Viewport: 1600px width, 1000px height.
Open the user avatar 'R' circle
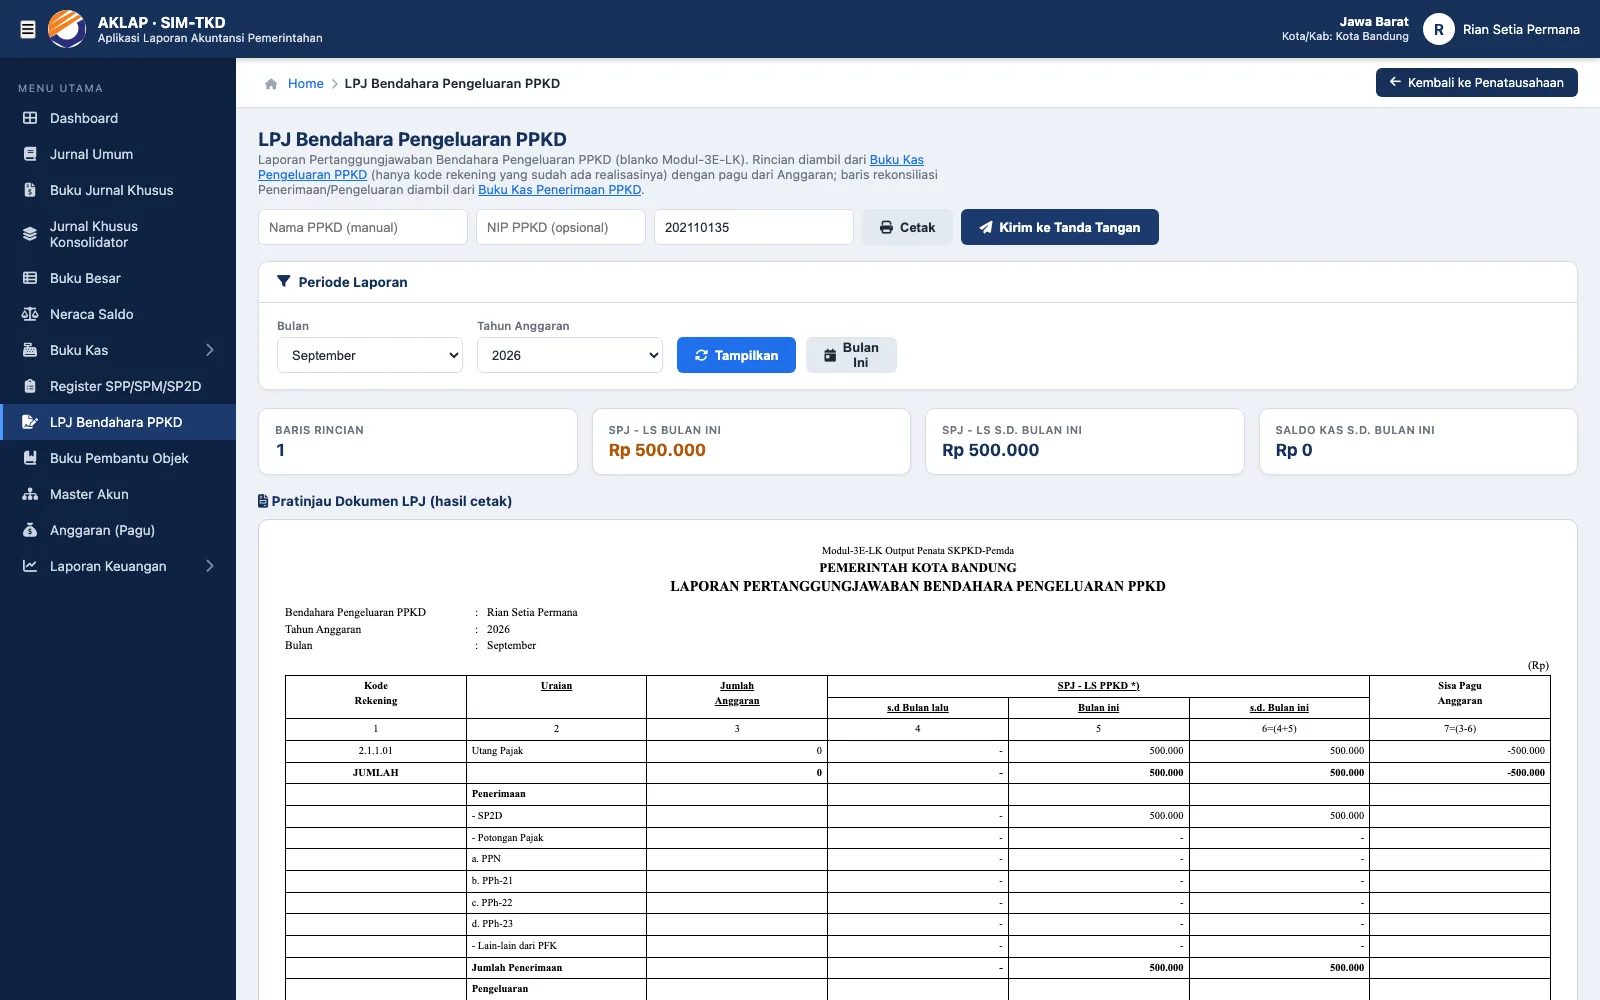[x=1438, y=30]
